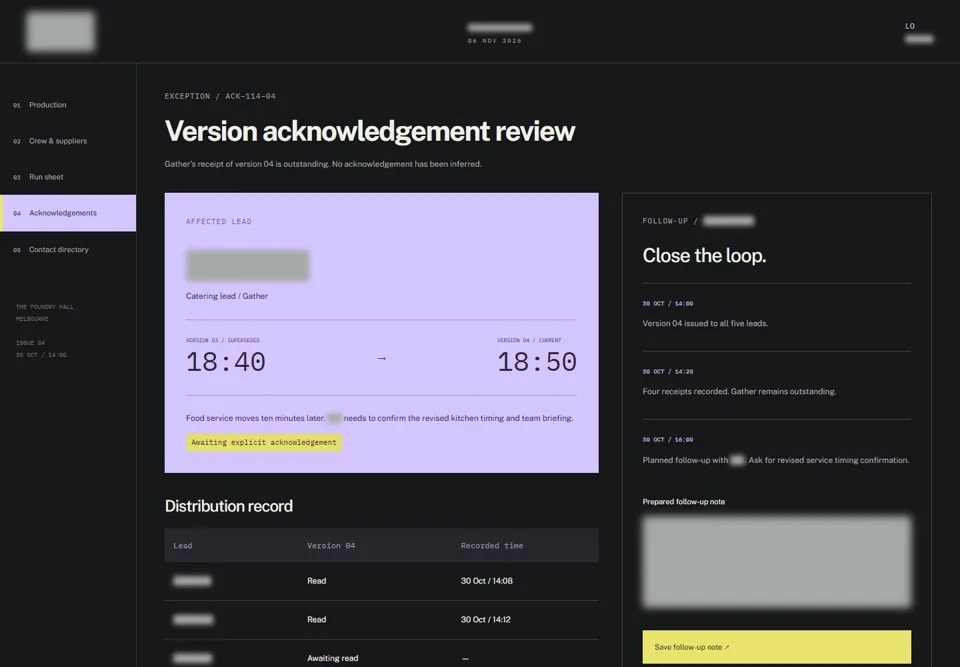The height and width of the screenshot is (667, 960).
Task: Click the blurred affected lead name
Action: coord(247,266)
